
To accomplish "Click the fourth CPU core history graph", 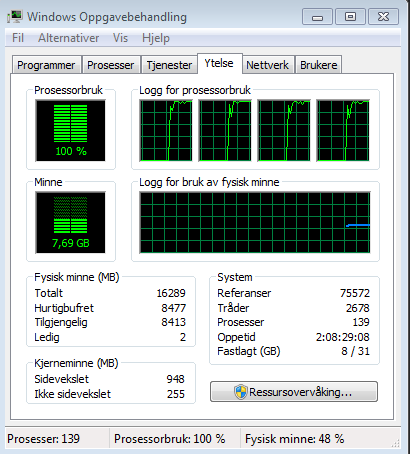I will [343, 131].
